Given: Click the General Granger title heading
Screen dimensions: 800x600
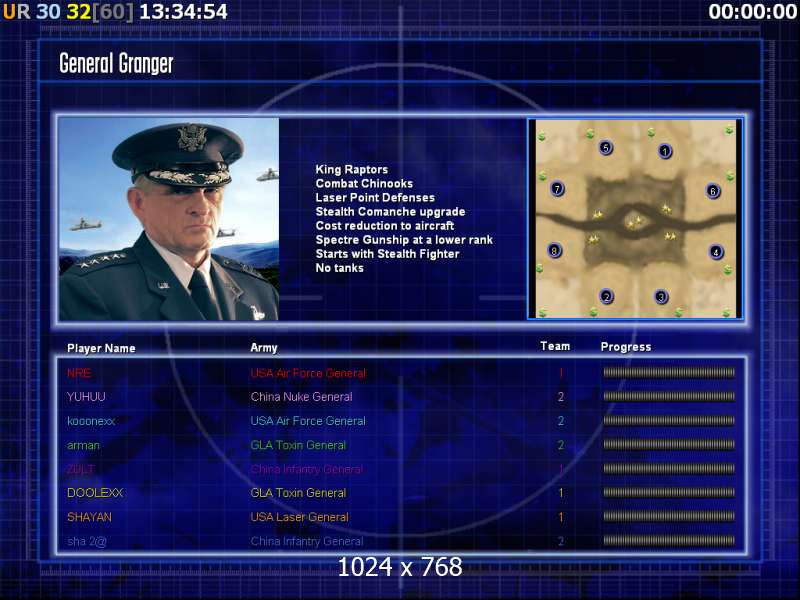Looking at the screenshot, I should point(116,63).
